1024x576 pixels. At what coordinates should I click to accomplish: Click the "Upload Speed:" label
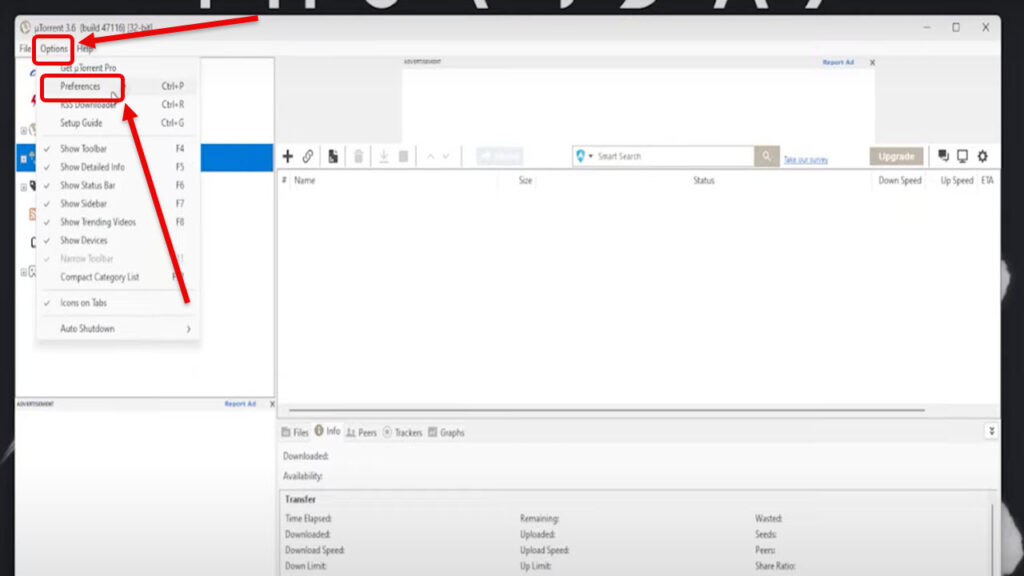pos(545,551)
